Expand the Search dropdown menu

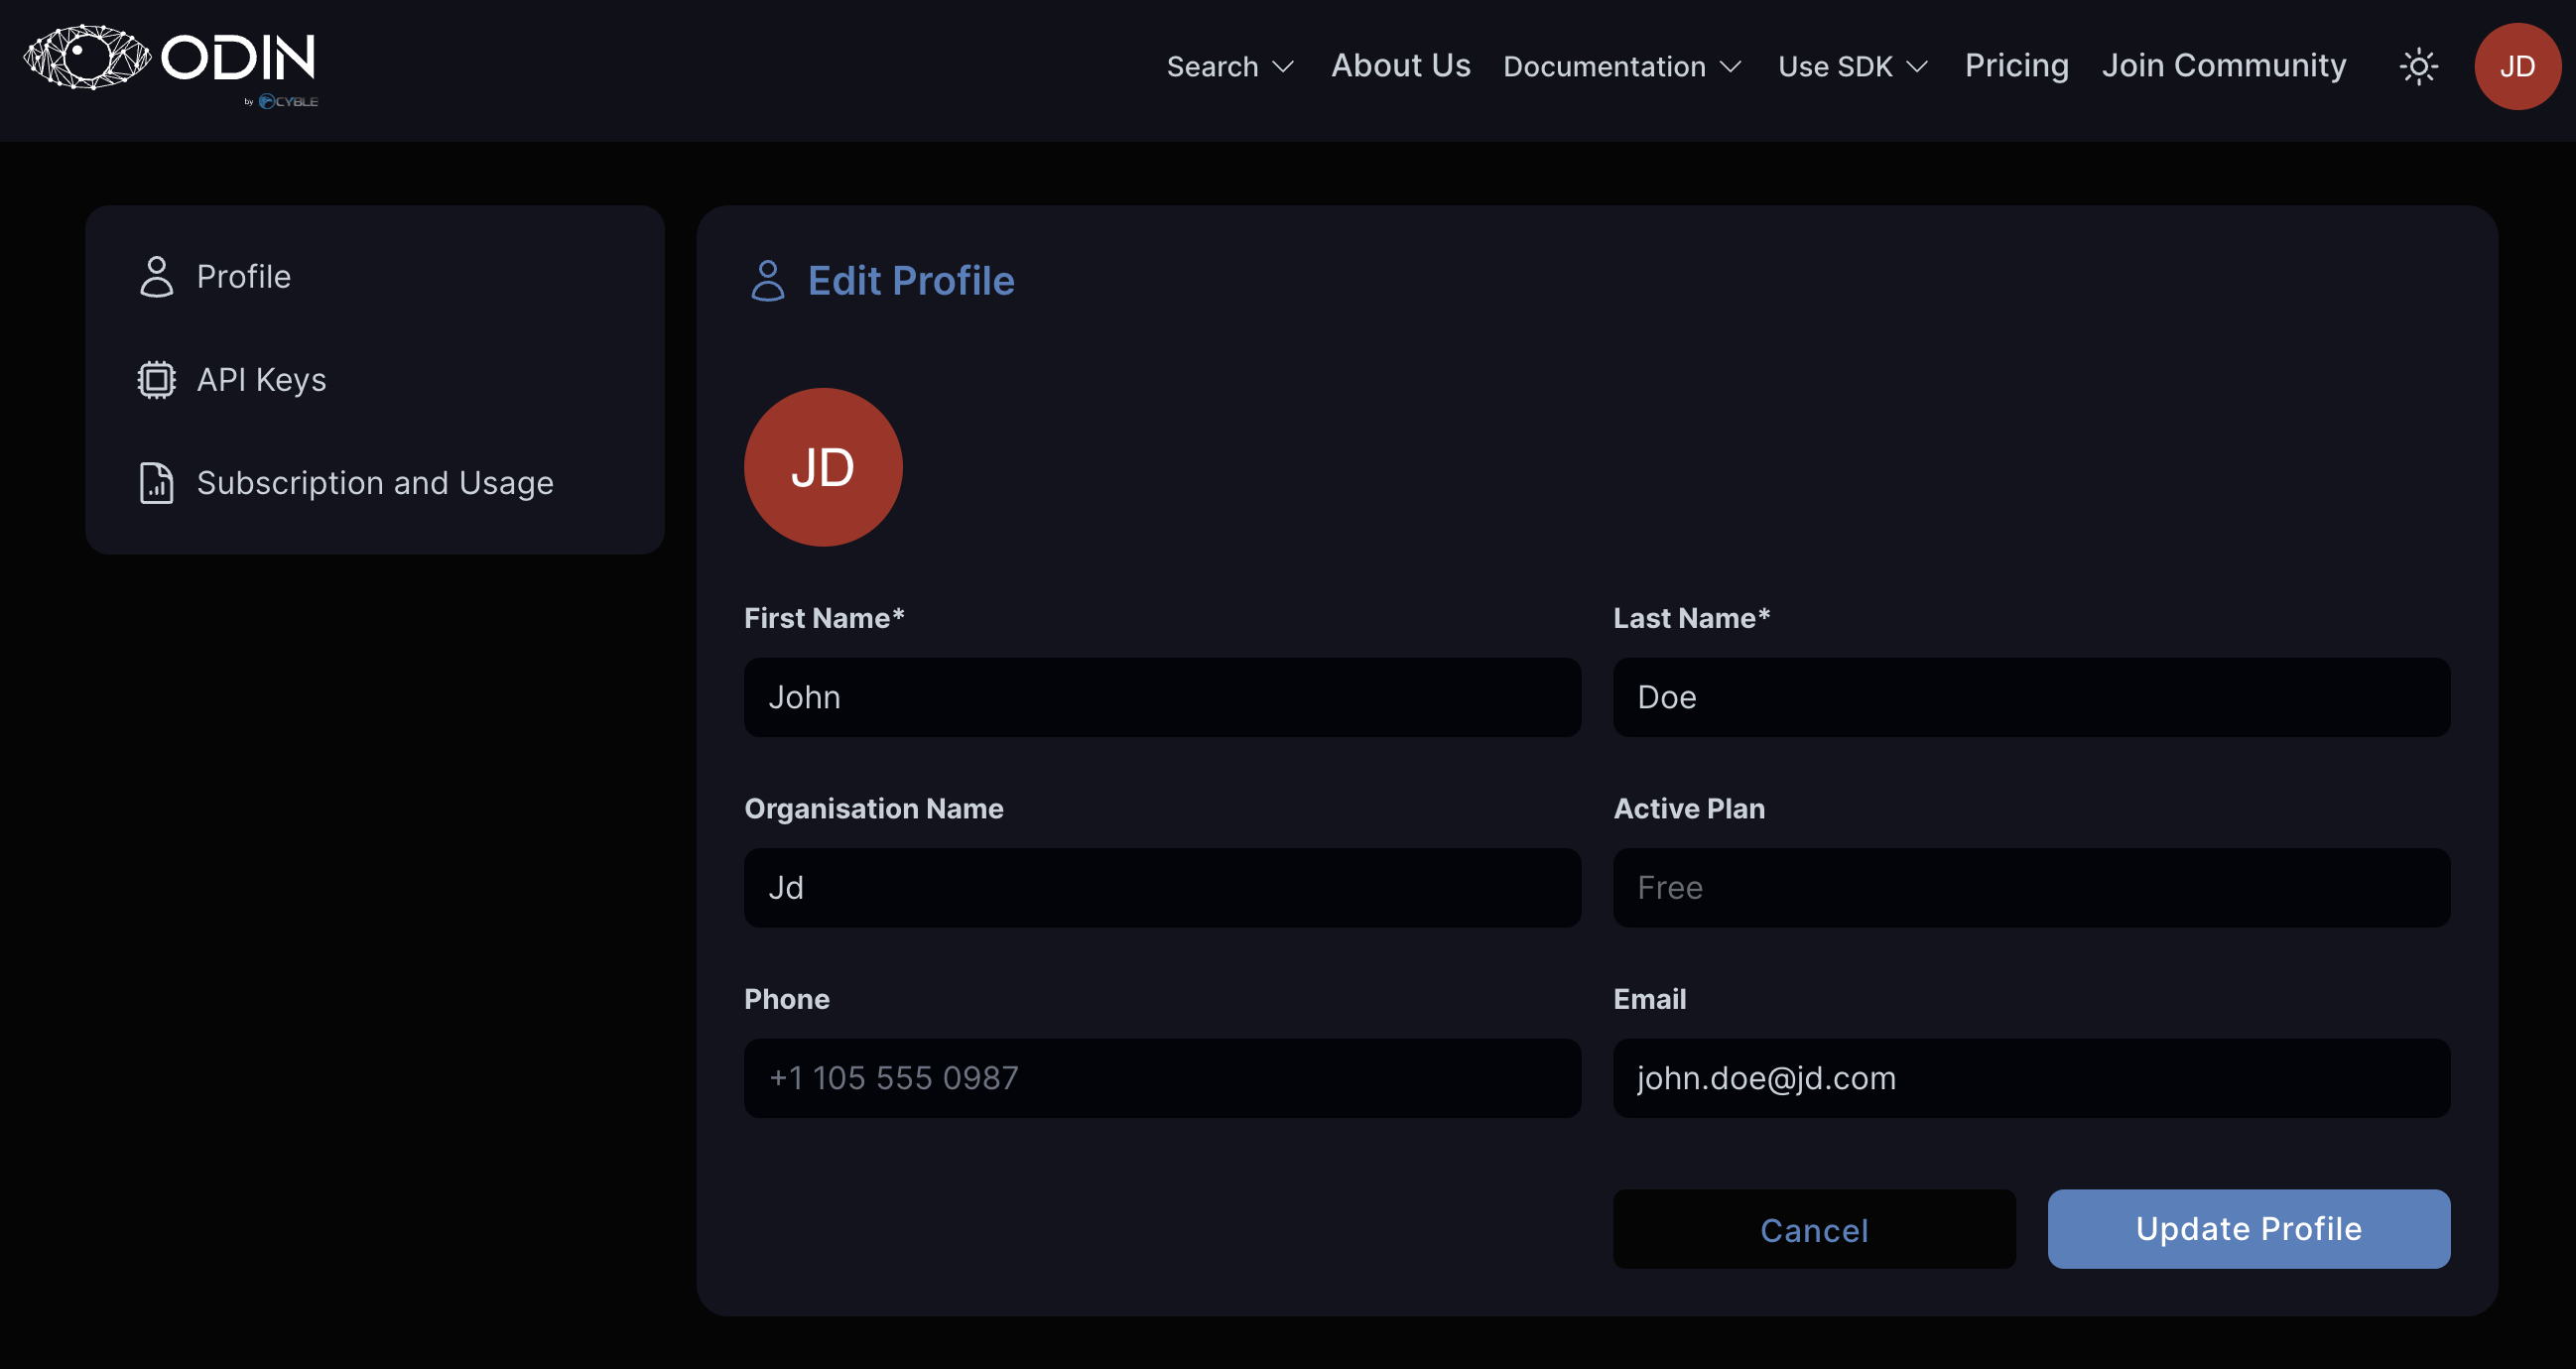tap(1230, 67)
